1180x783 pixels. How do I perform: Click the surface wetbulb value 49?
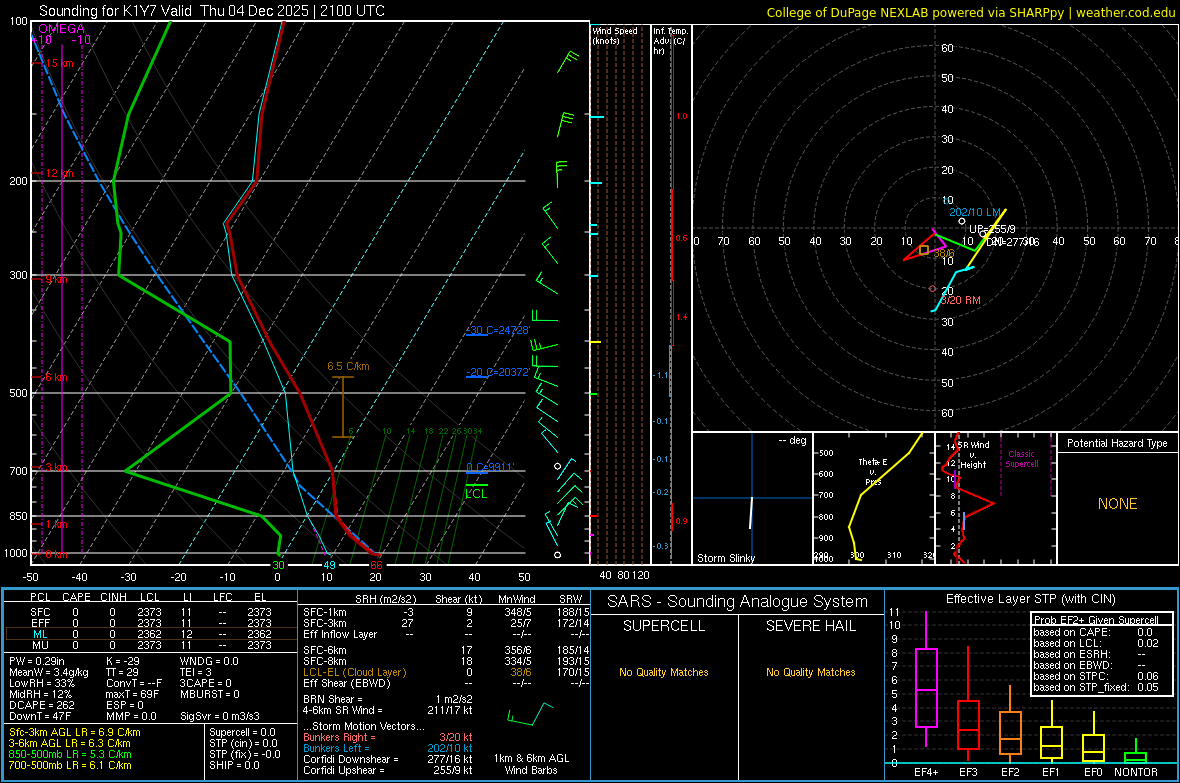click(329, 565)
